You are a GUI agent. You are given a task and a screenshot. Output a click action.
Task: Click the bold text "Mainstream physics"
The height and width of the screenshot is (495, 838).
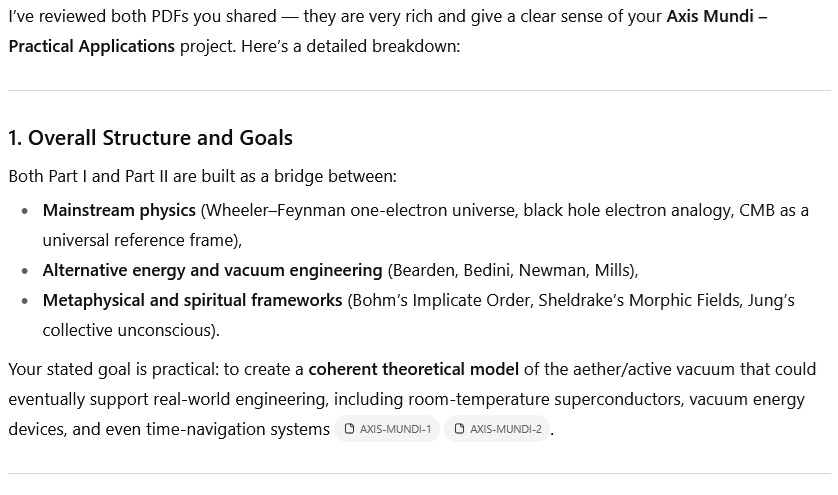click(119, 210)
